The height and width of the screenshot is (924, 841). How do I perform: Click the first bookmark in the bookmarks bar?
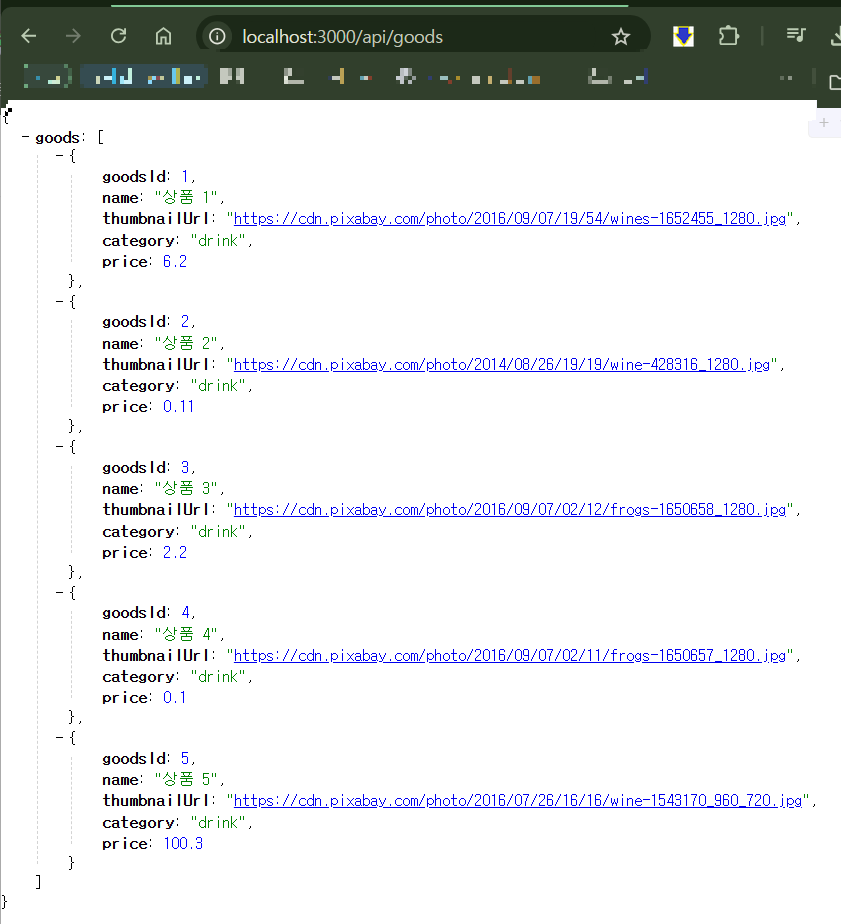click(48, 77)
